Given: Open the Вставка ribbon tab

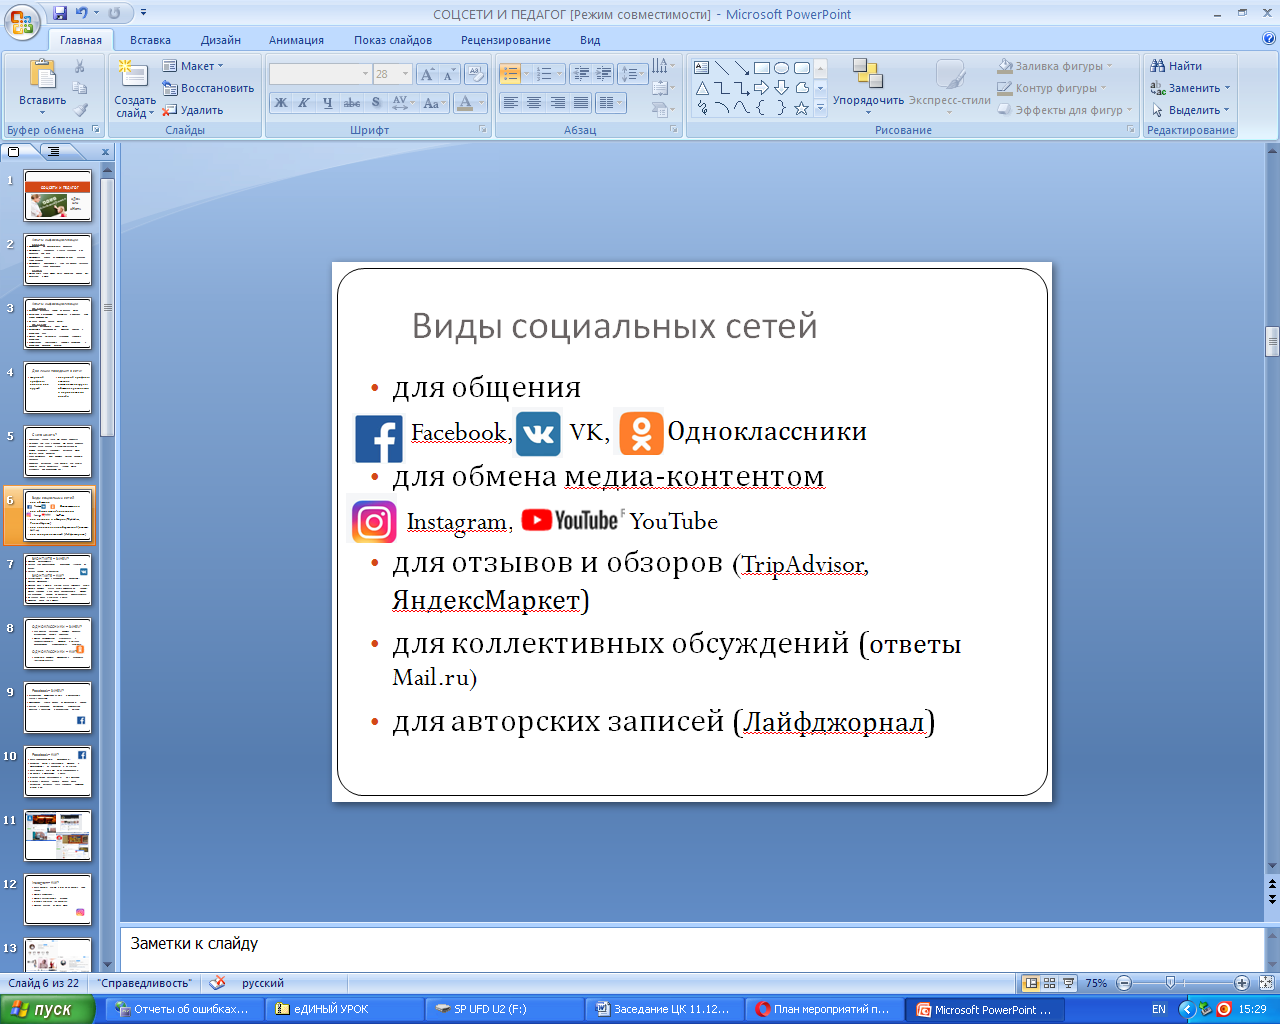Looking at the screenshot, I should tap(150, 40).
